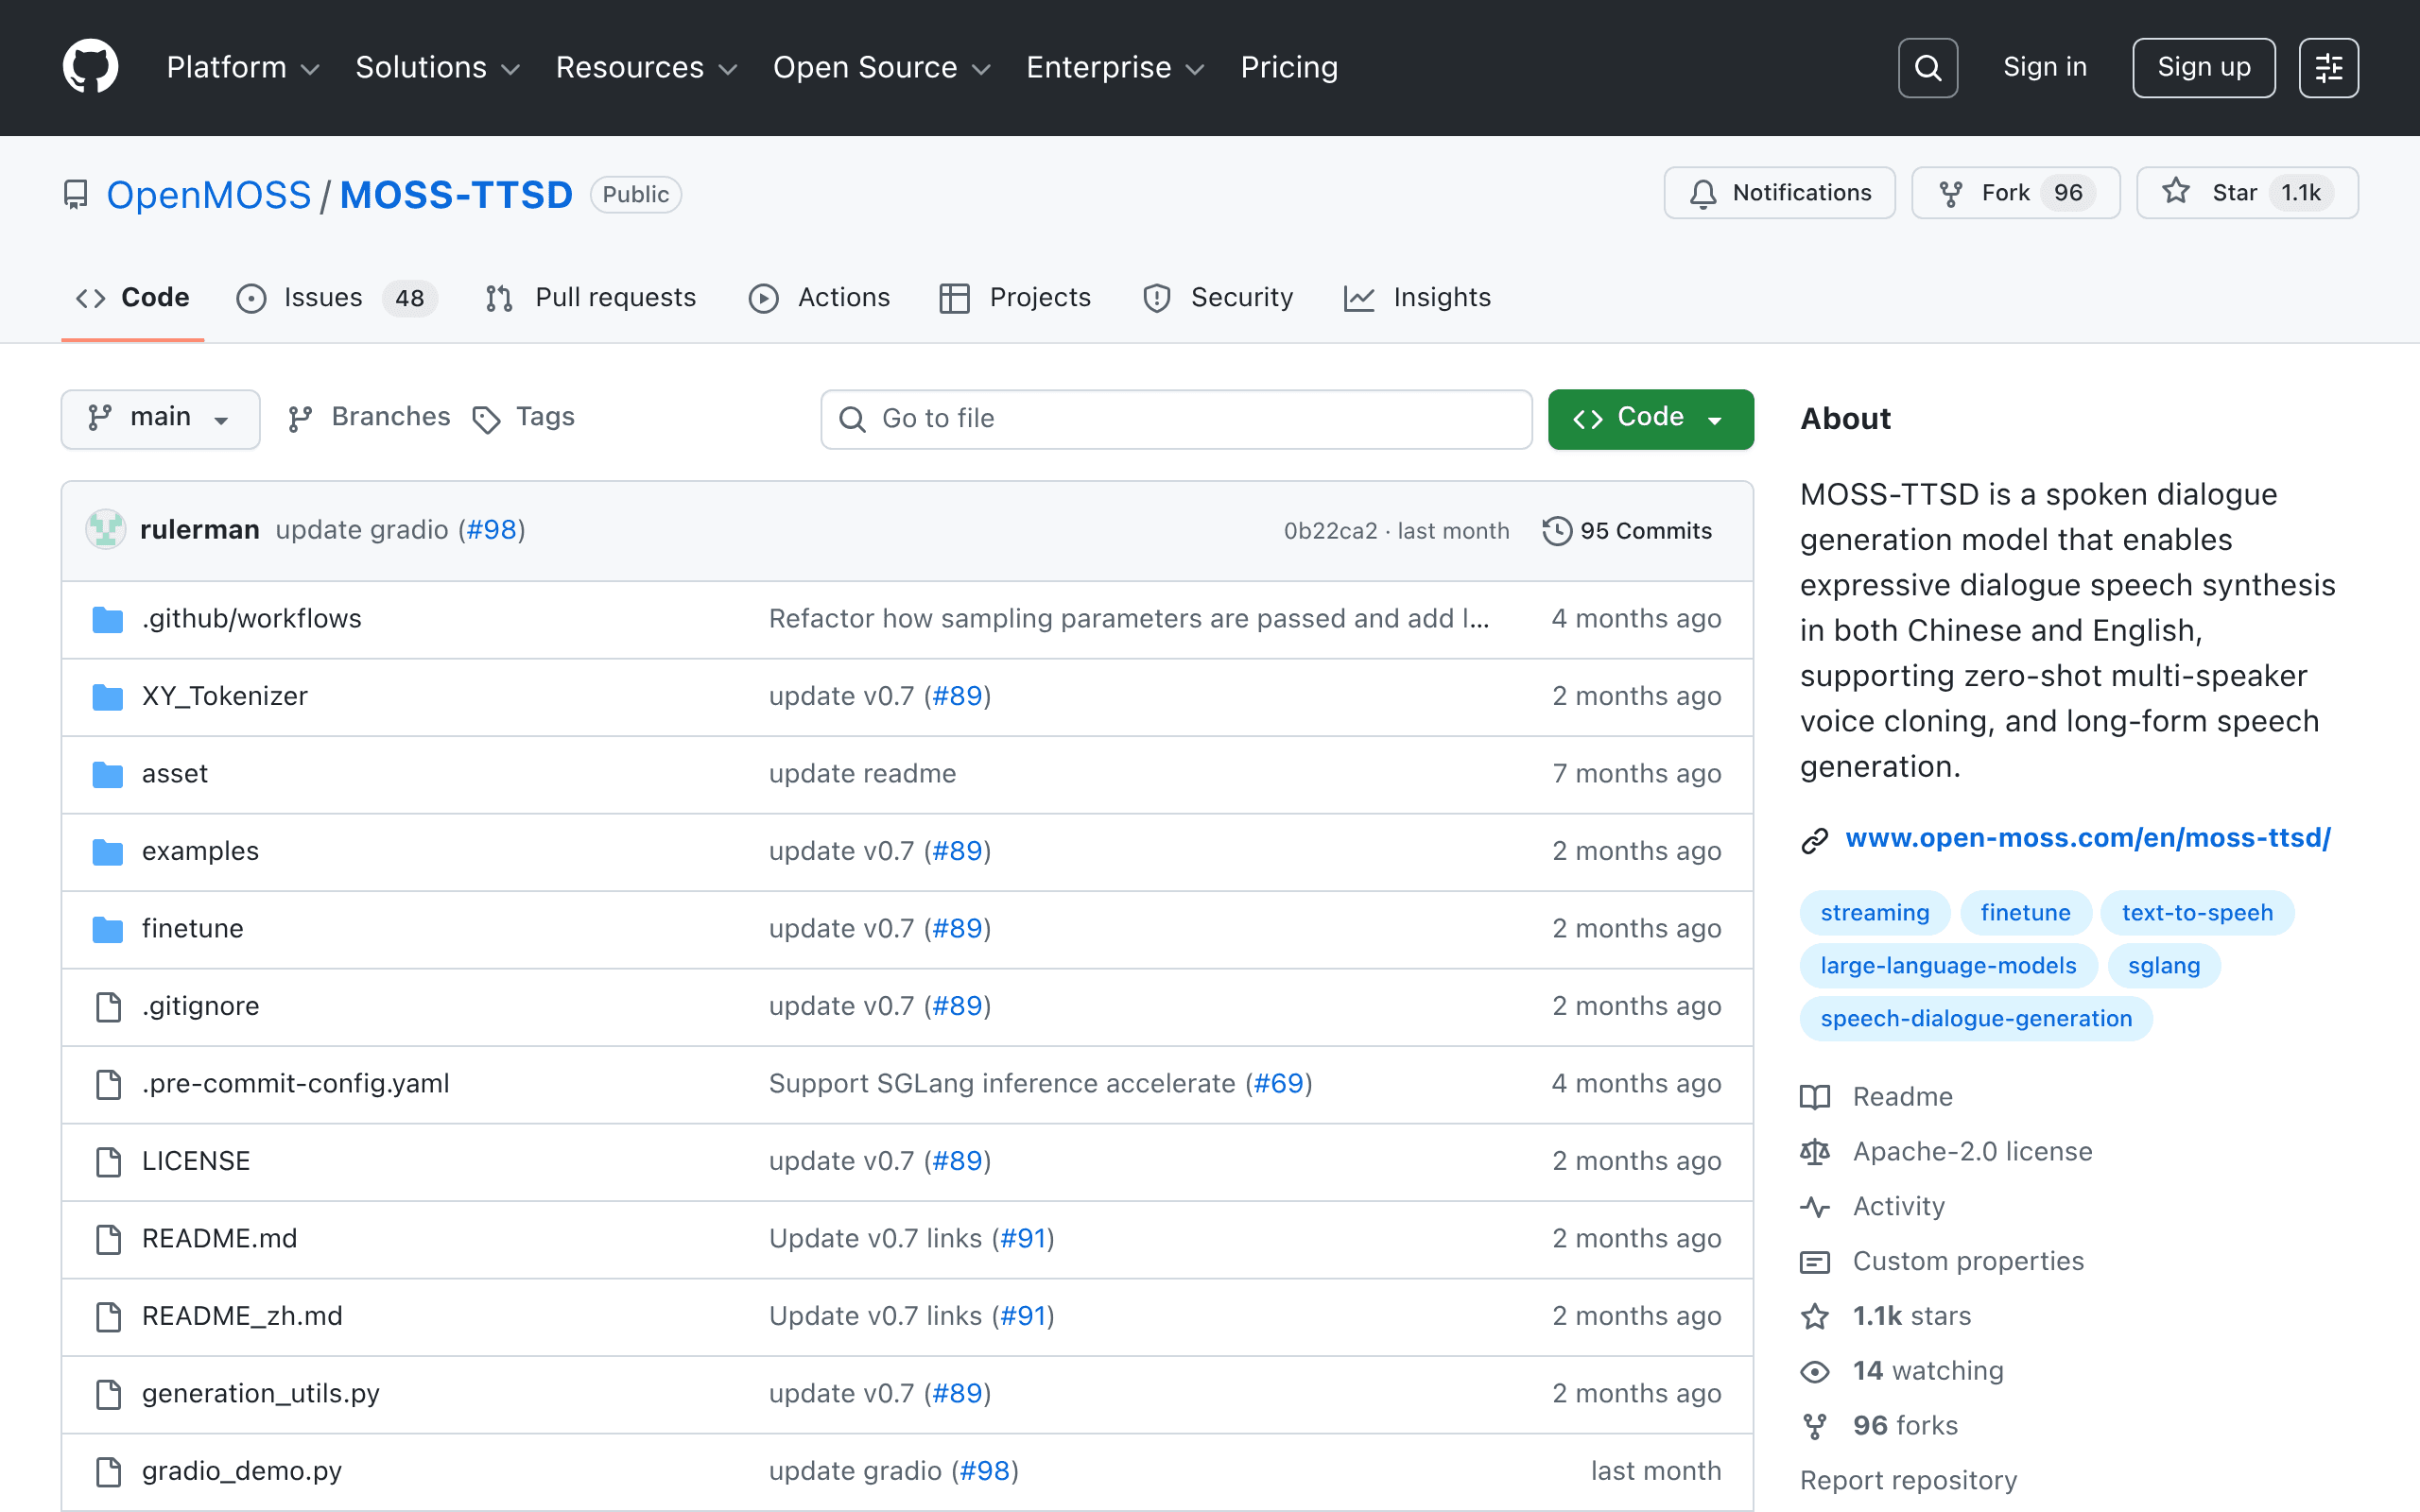The width and height of the screenshot is (2420, 1512).
Task: Click the commits history clock icon
Action: click(x=1556, y=531)
